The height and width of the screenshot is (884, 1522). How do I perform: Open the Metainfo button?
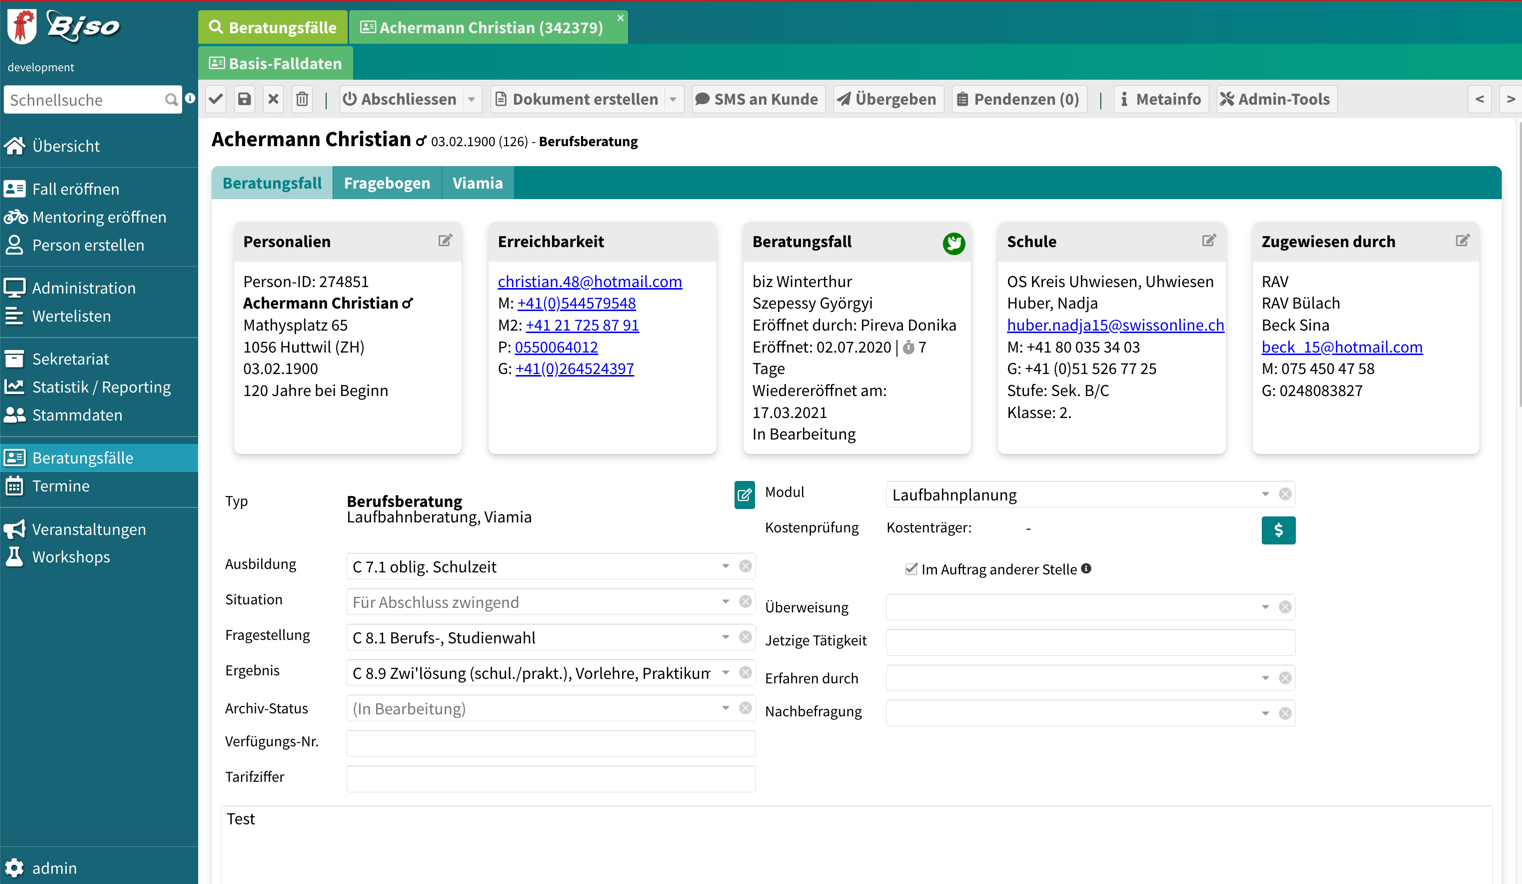click(1161, 99)
